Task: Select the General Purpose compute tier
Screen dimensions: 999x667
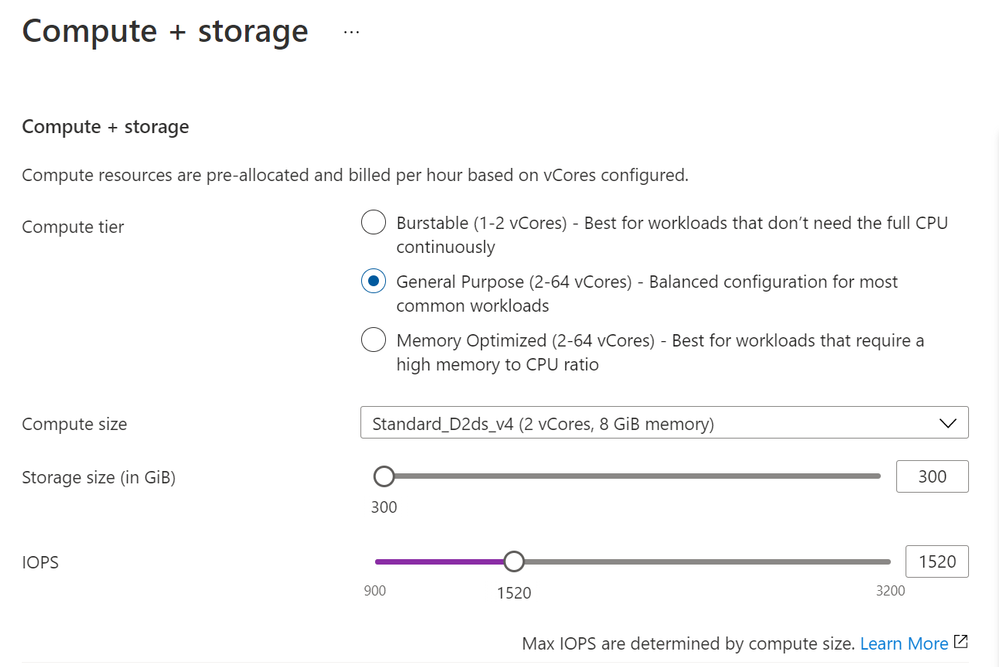Action: tap(373, 281)
